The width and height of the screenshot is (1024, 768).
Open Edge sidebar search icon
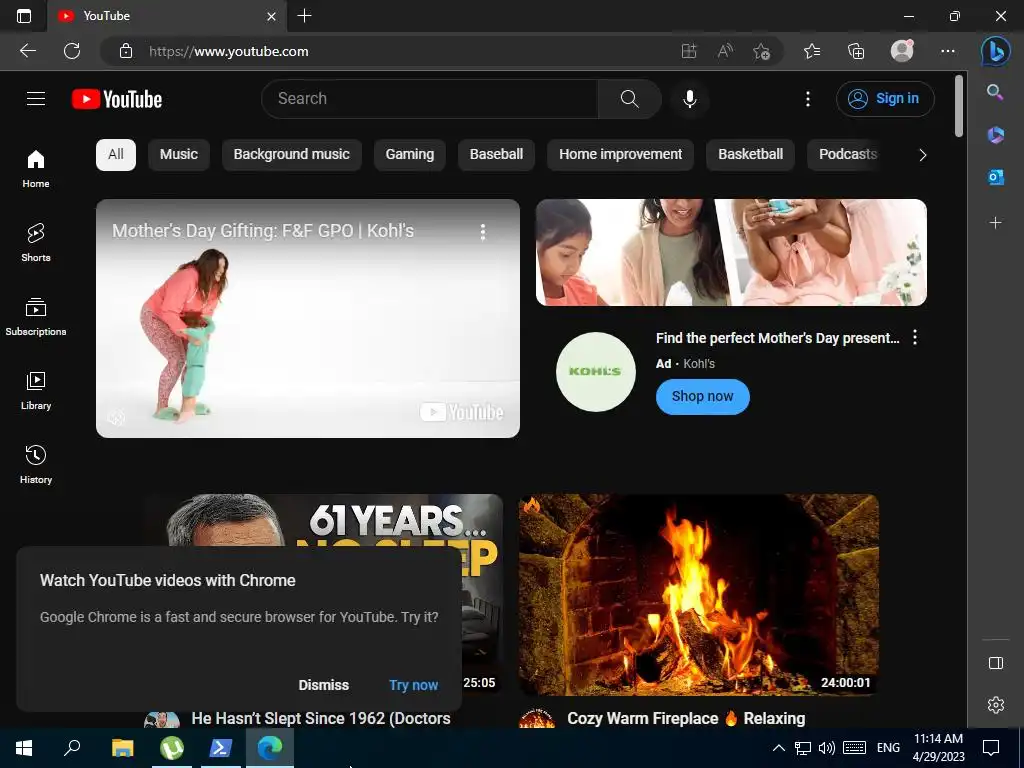(995, 92)
